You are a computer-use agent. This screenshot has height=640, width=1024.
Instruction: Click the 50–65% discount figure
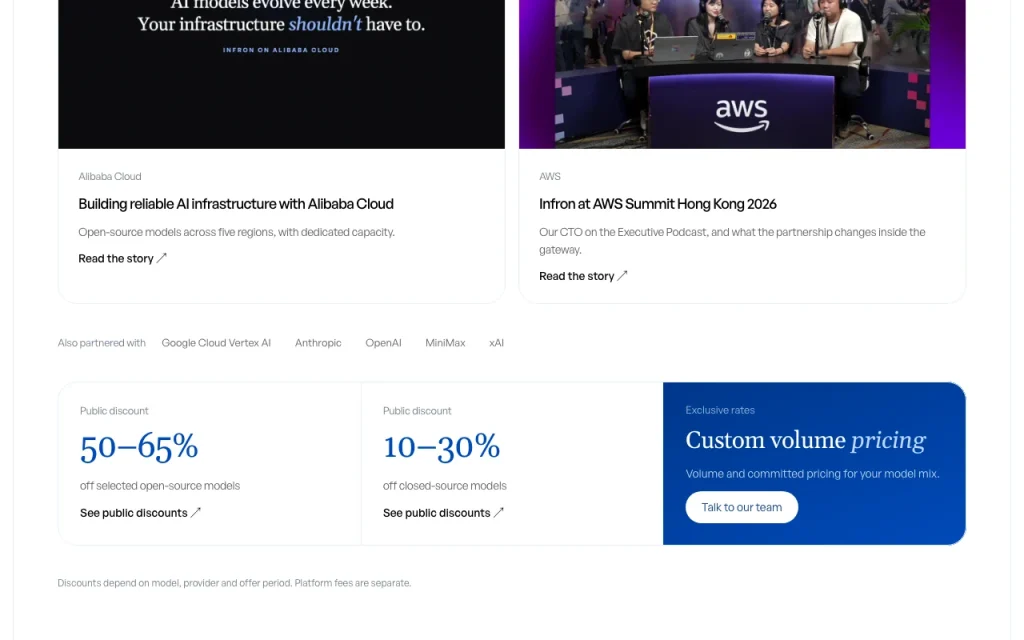(139, 447)
